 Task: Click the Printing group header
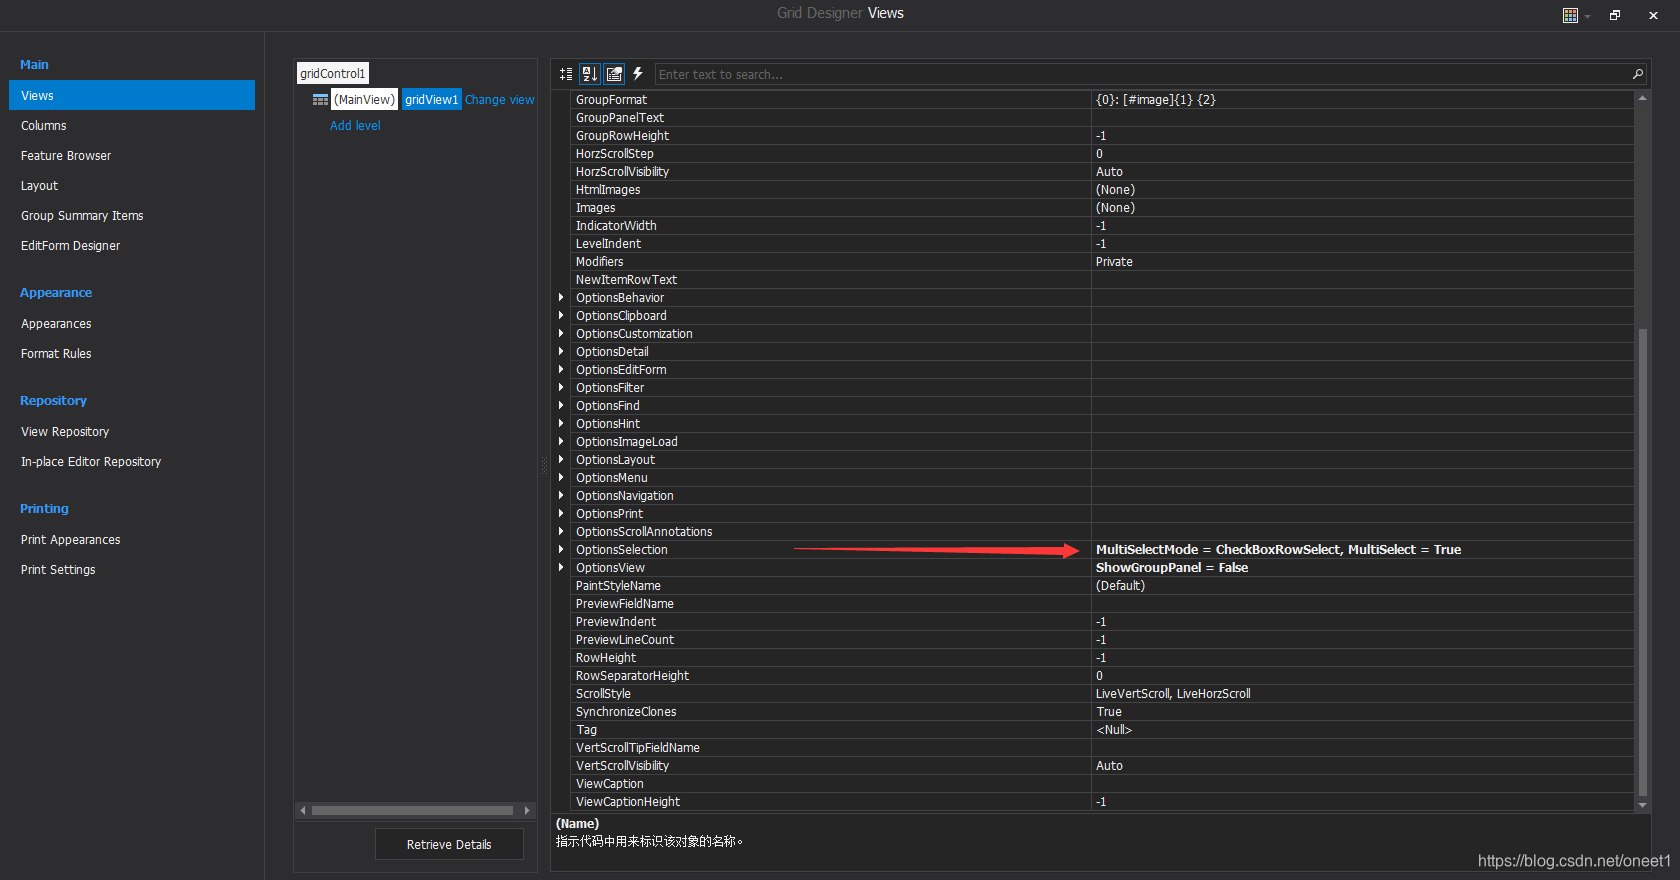[x=44, y=508]
